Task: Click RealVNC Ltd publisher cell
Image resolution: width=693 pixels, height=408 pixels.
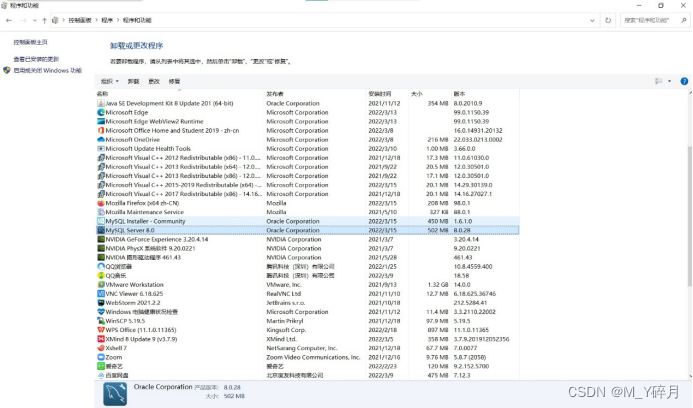Action: click(283, 294)
